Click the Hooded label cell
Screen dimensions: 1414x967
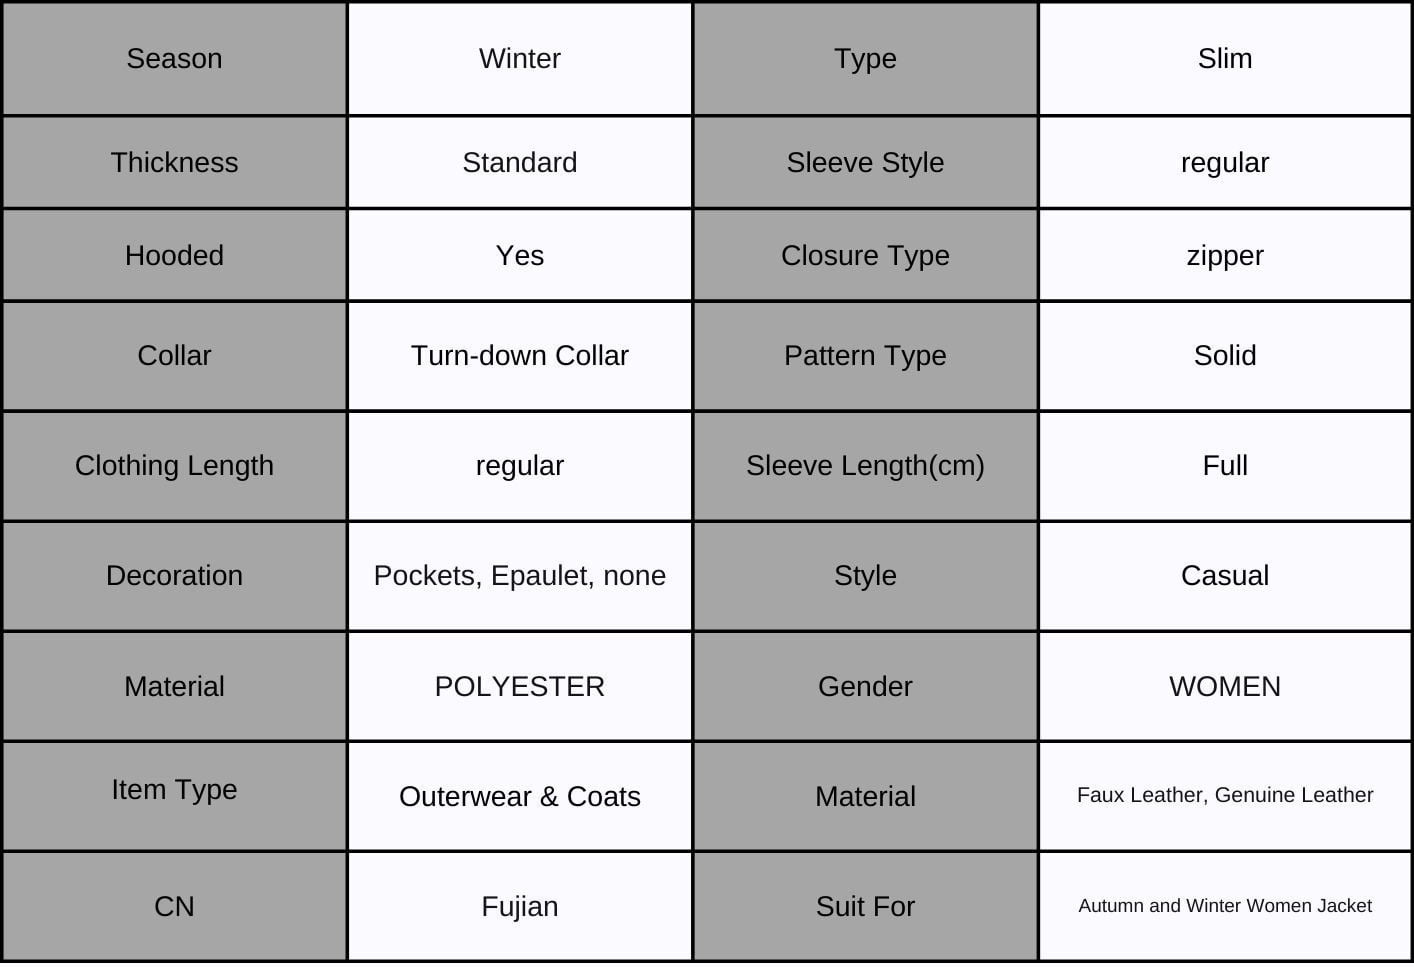click(x=174, y=255)
